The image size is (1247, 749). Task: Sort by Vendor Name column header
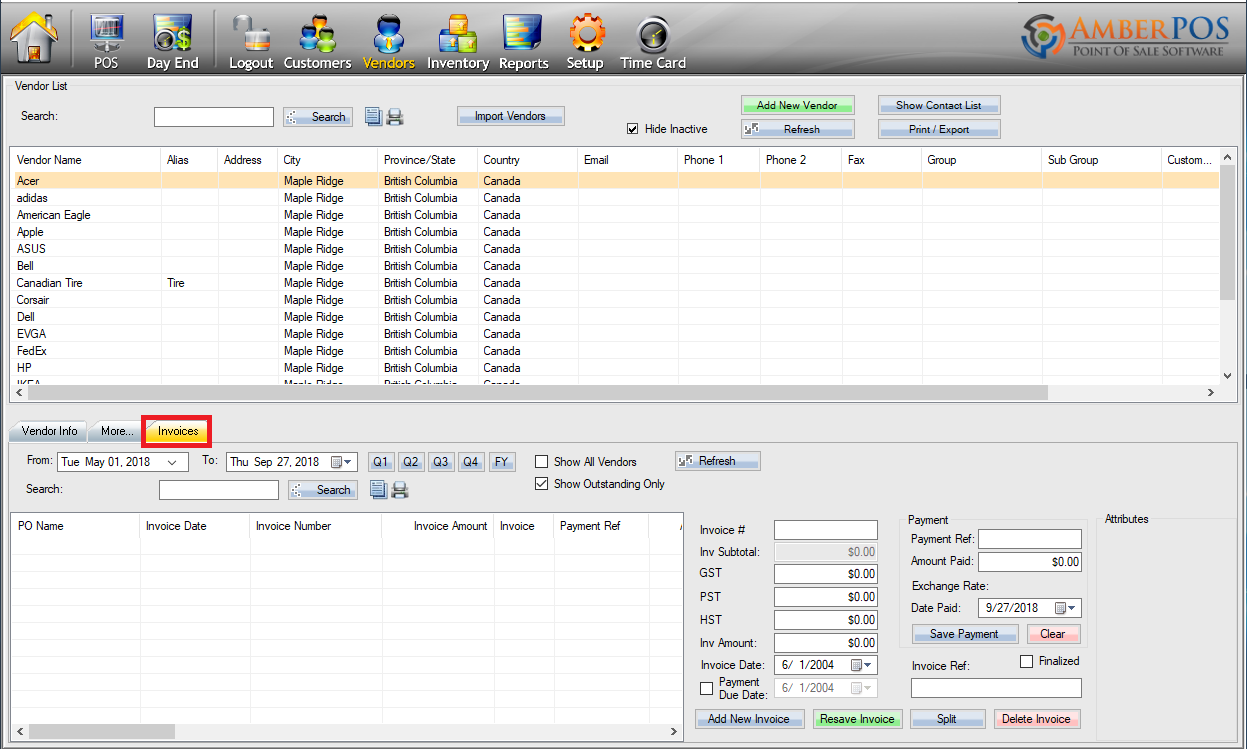coord(86,160)
